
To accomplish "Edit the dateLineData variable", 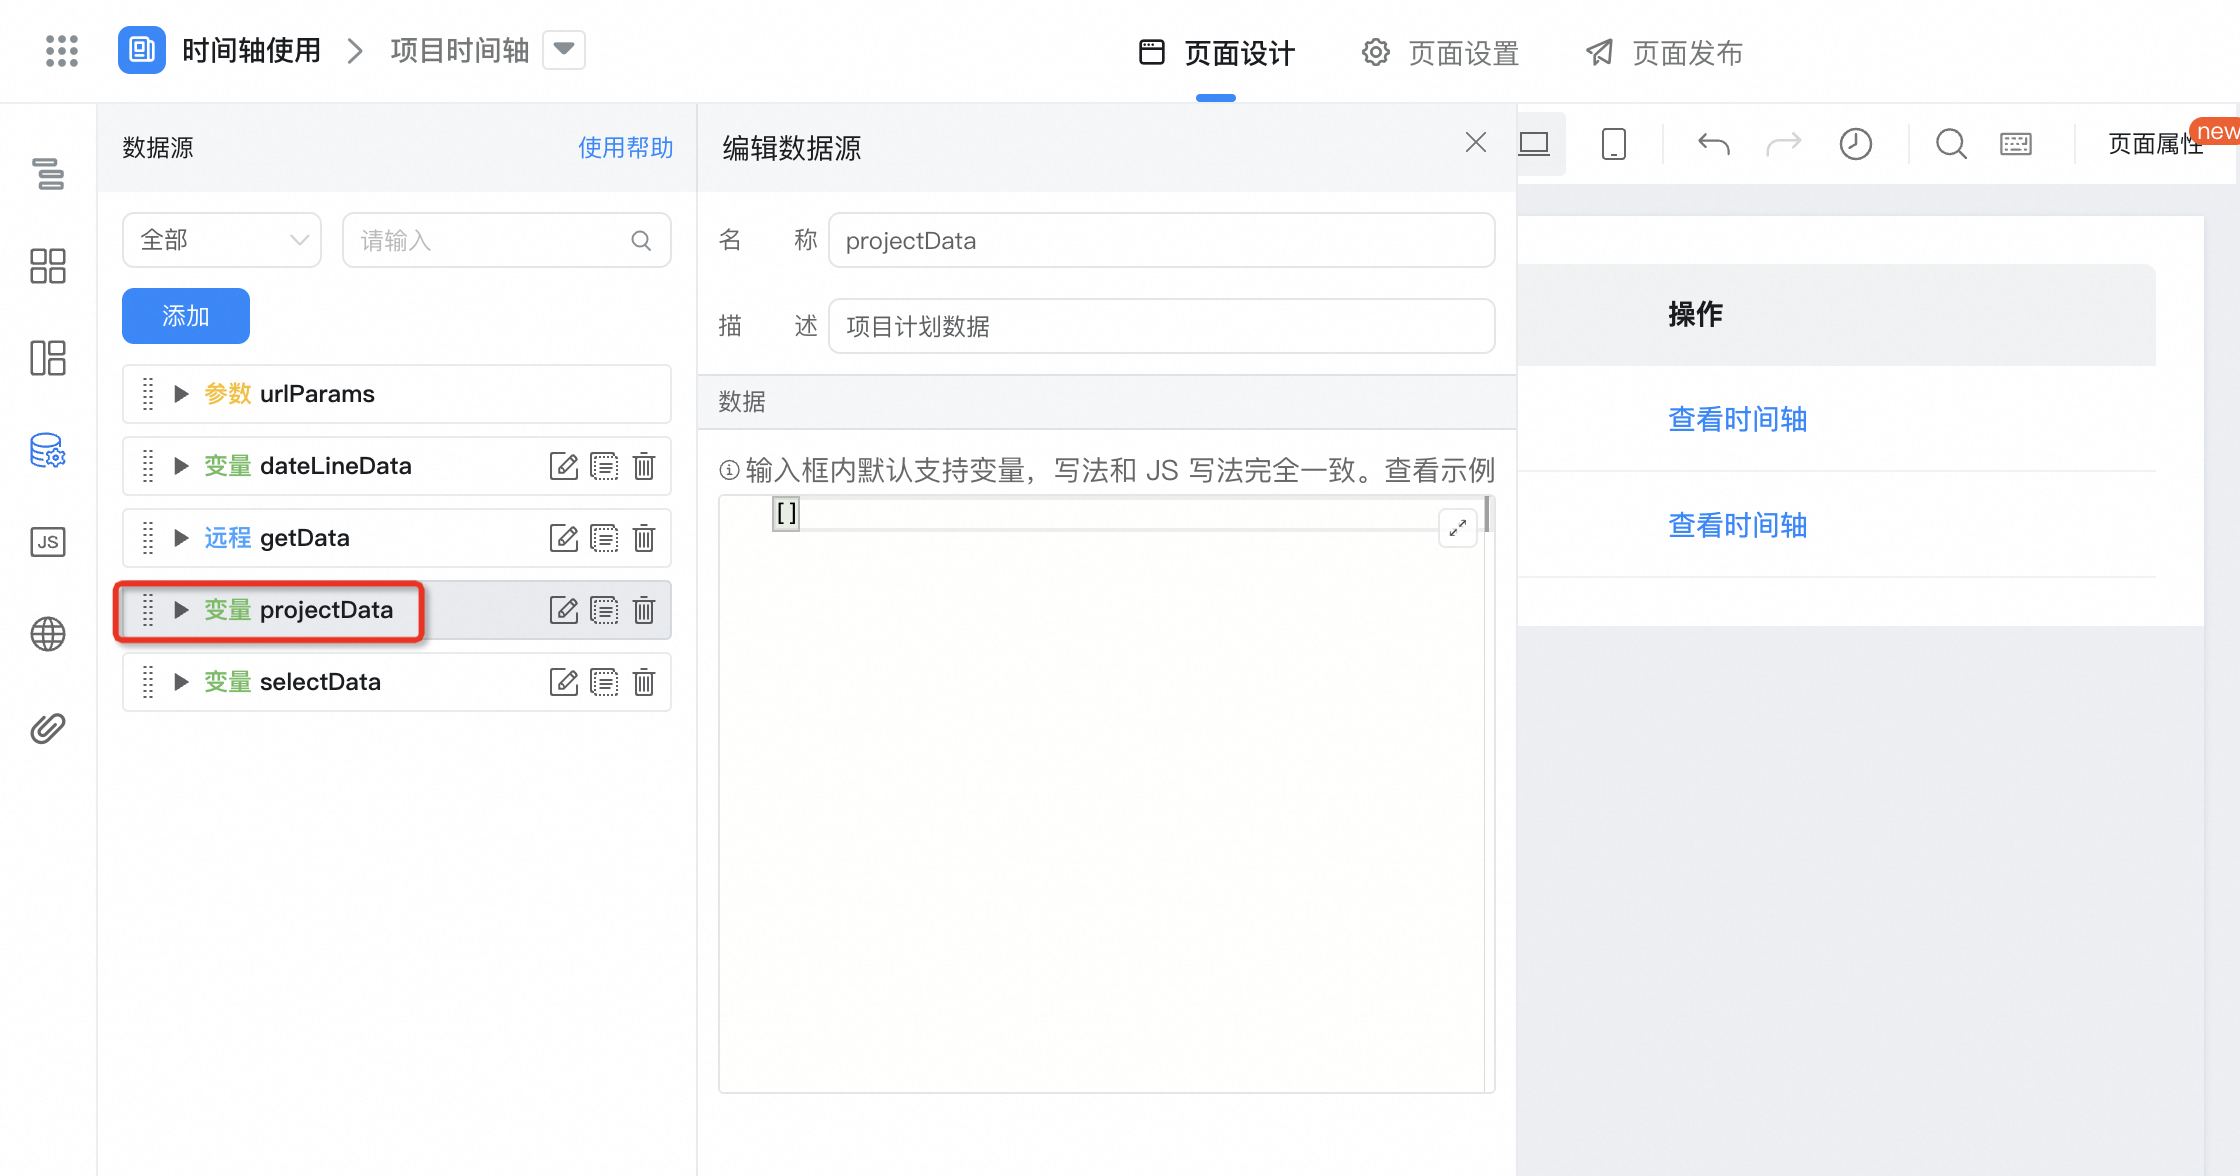I will (x=563, y=466).
